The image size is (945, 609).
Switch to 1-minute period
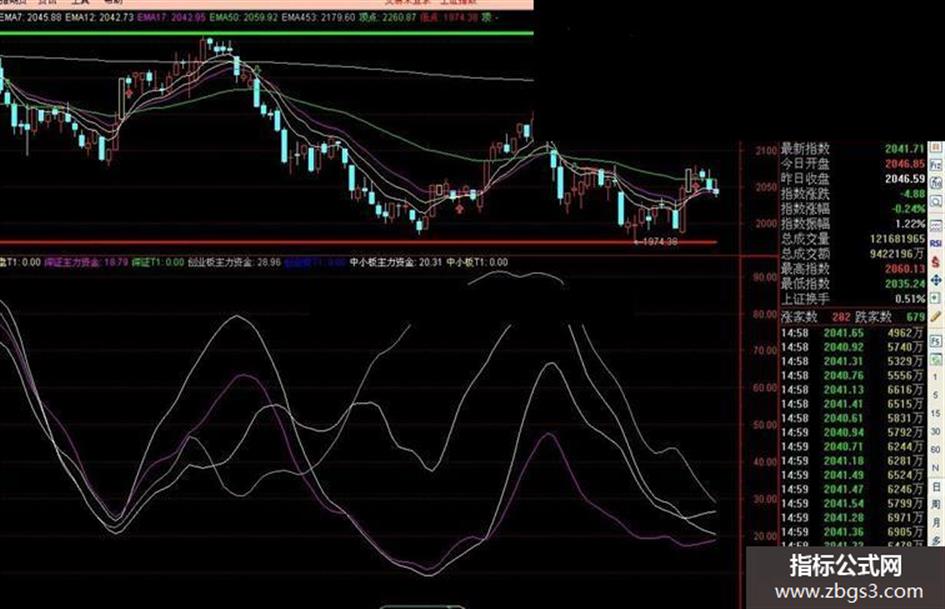(935, 377)
